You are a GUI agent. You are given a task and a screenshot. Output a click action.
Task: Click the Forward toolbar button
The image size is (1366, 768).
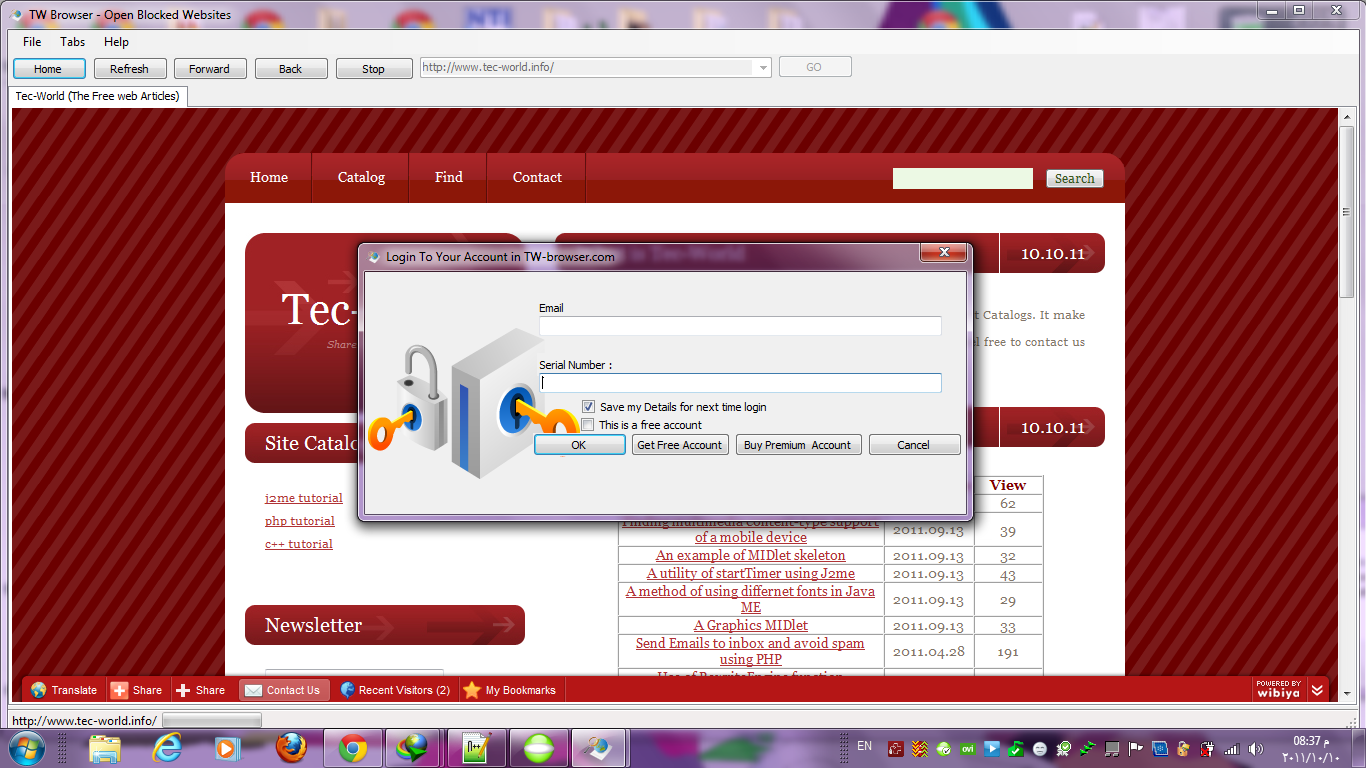click(209, 69)
